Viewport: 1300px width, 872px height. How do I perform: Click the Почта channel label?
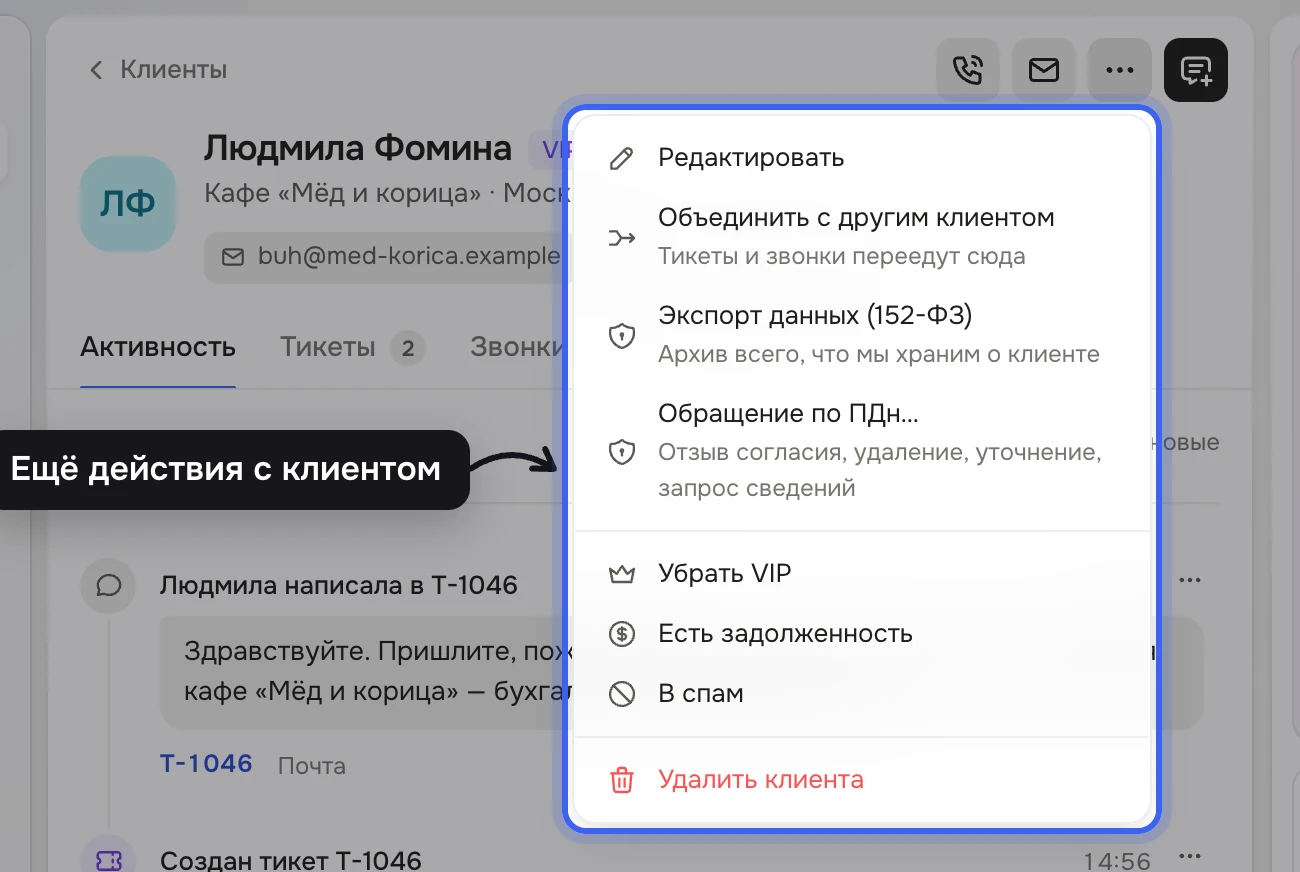(312, 766)
